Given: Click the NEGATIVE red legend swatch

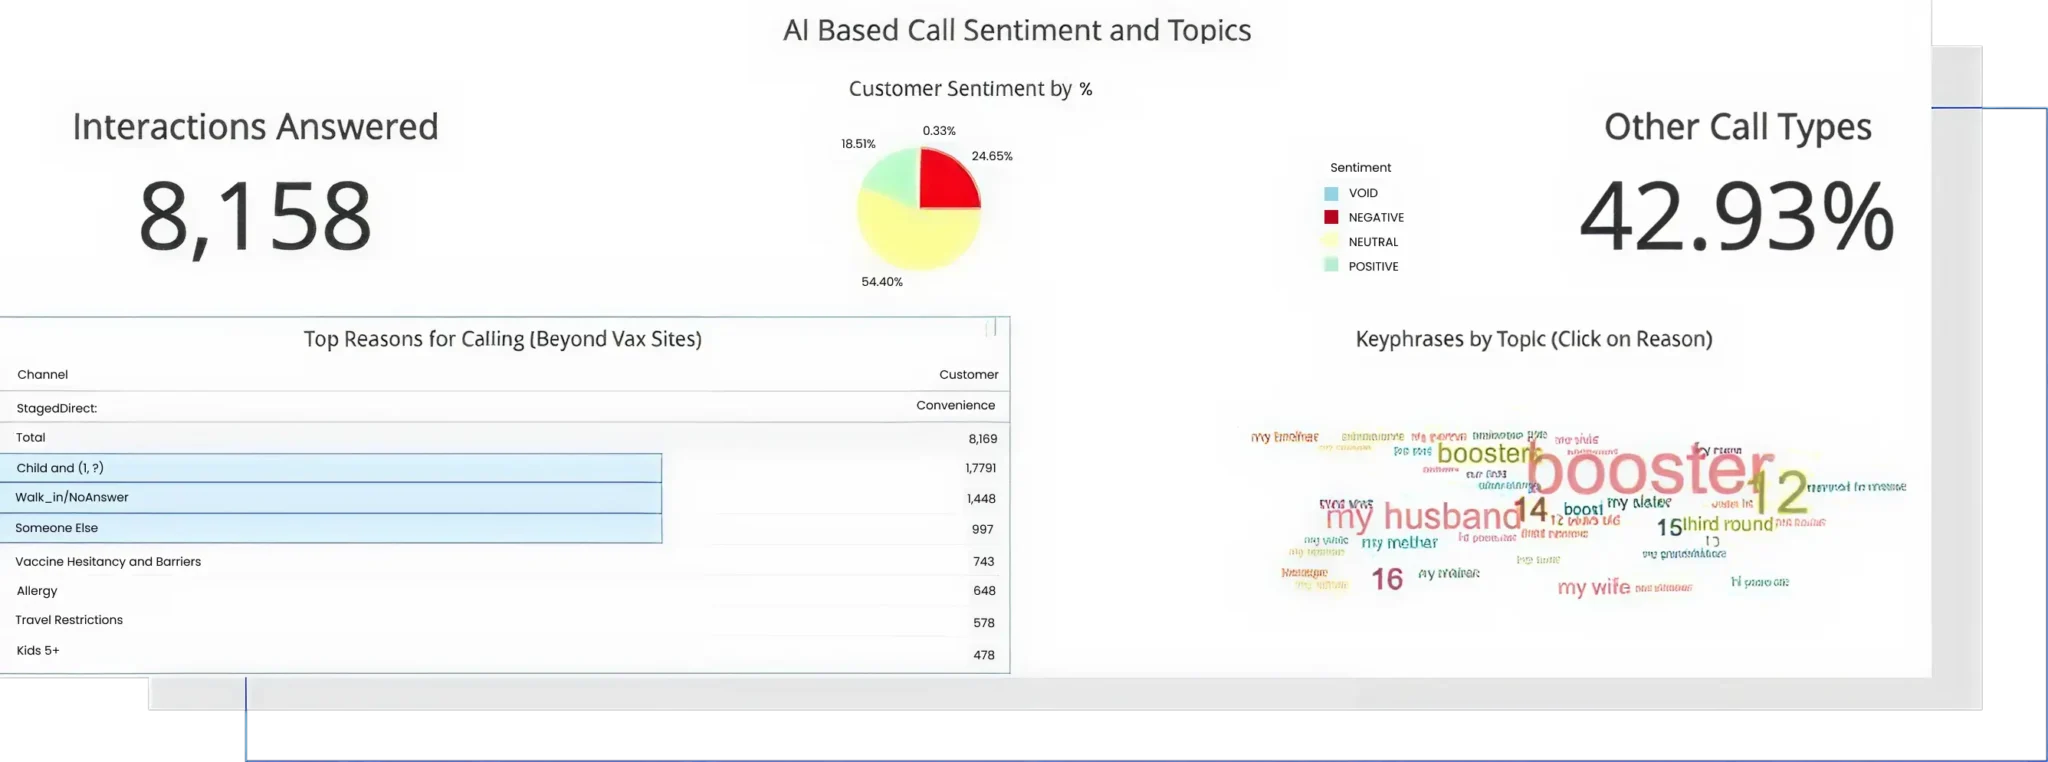Looking at the screenshot, I should pos(1331,217).
